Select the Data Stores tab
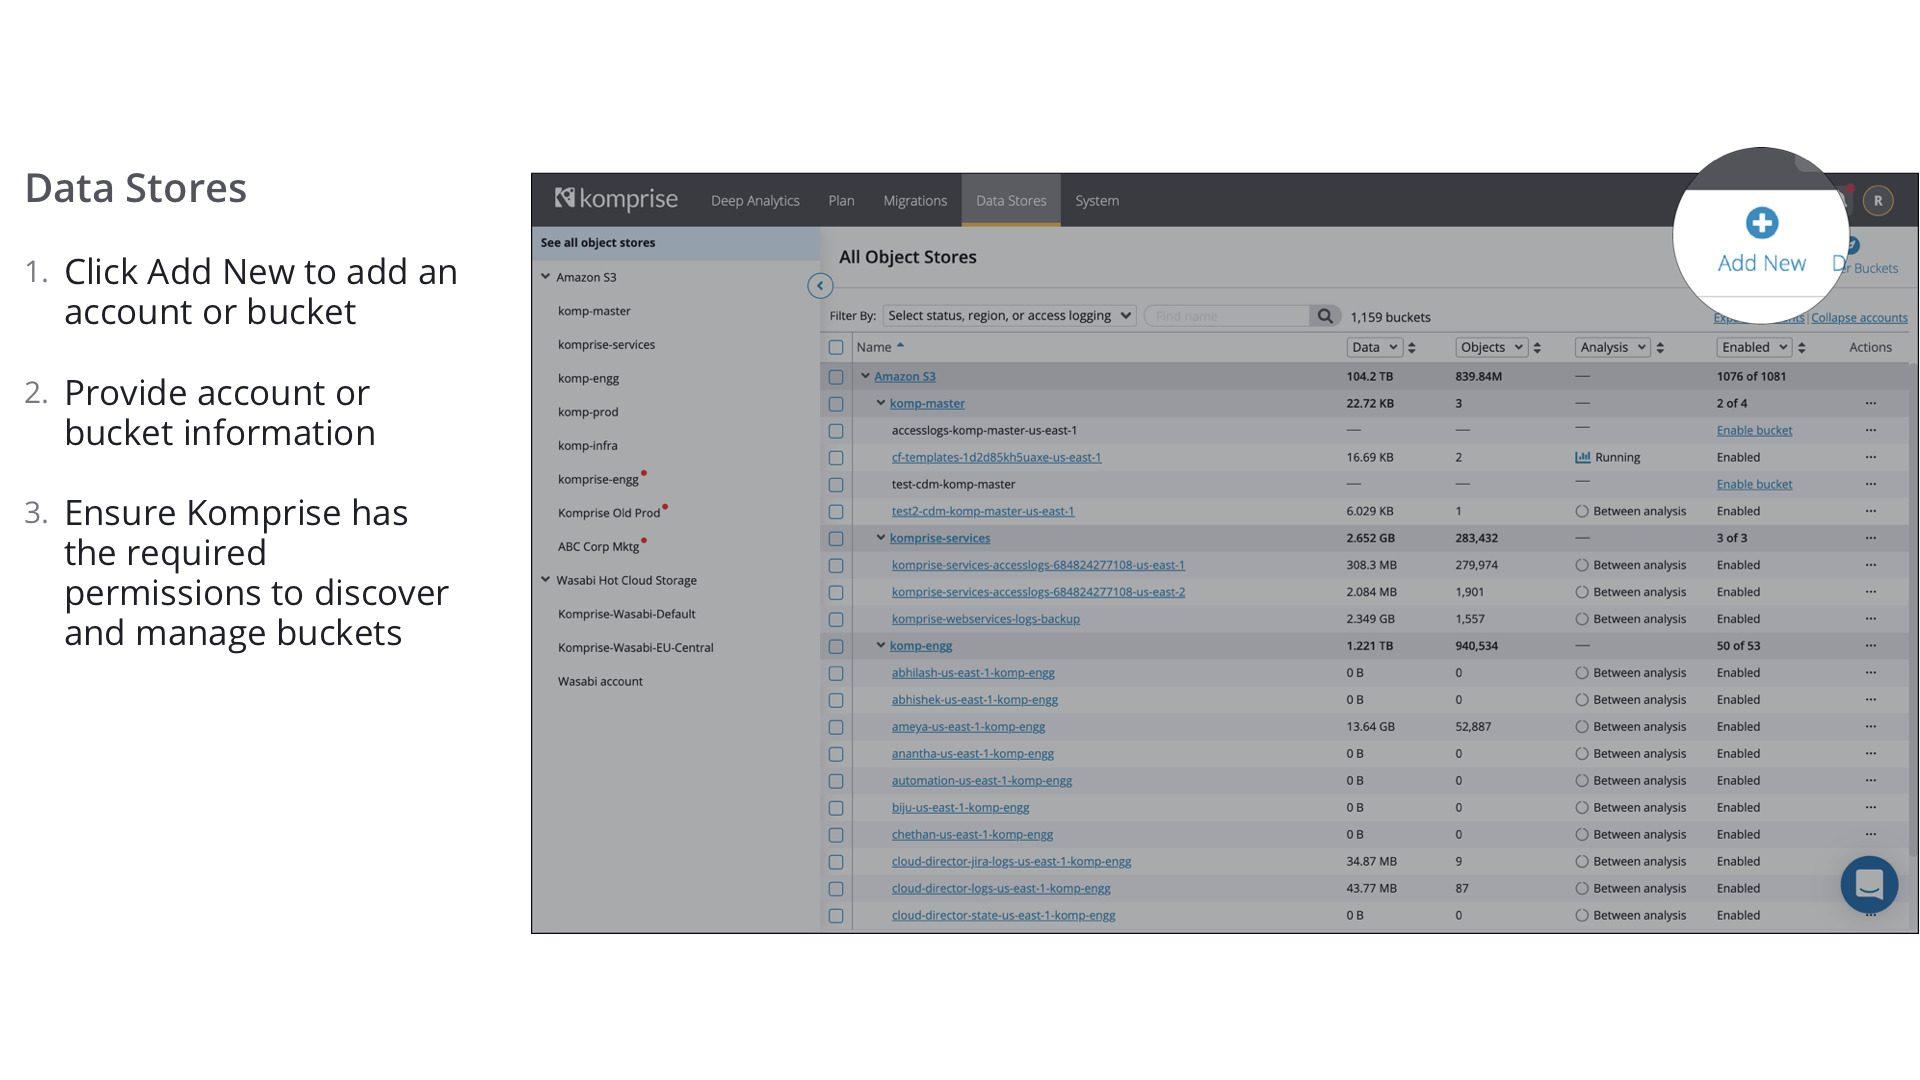Image resolution: width=1920 pixels, height=1080 pixels. click(x=1011, y=201)
